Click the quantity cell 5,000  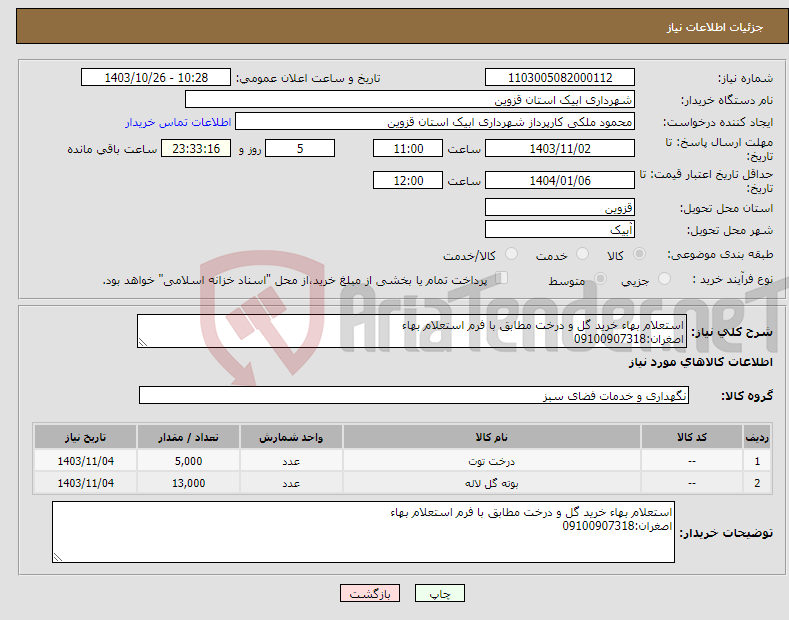coord(188,461)
